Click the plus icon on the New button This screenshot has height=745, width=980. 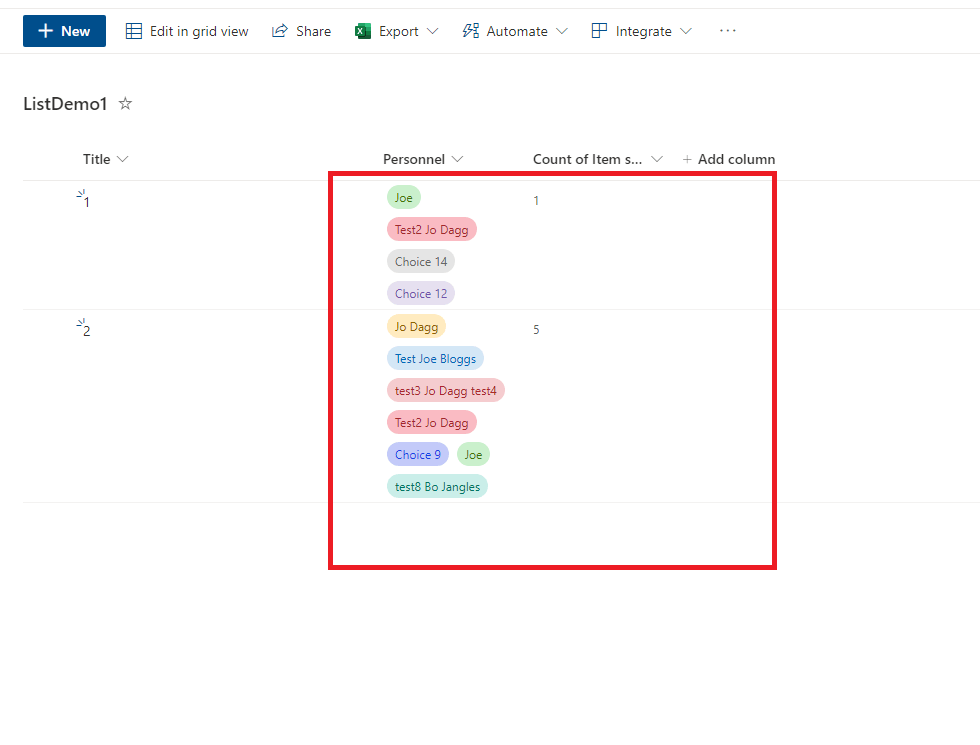(46, 31)
